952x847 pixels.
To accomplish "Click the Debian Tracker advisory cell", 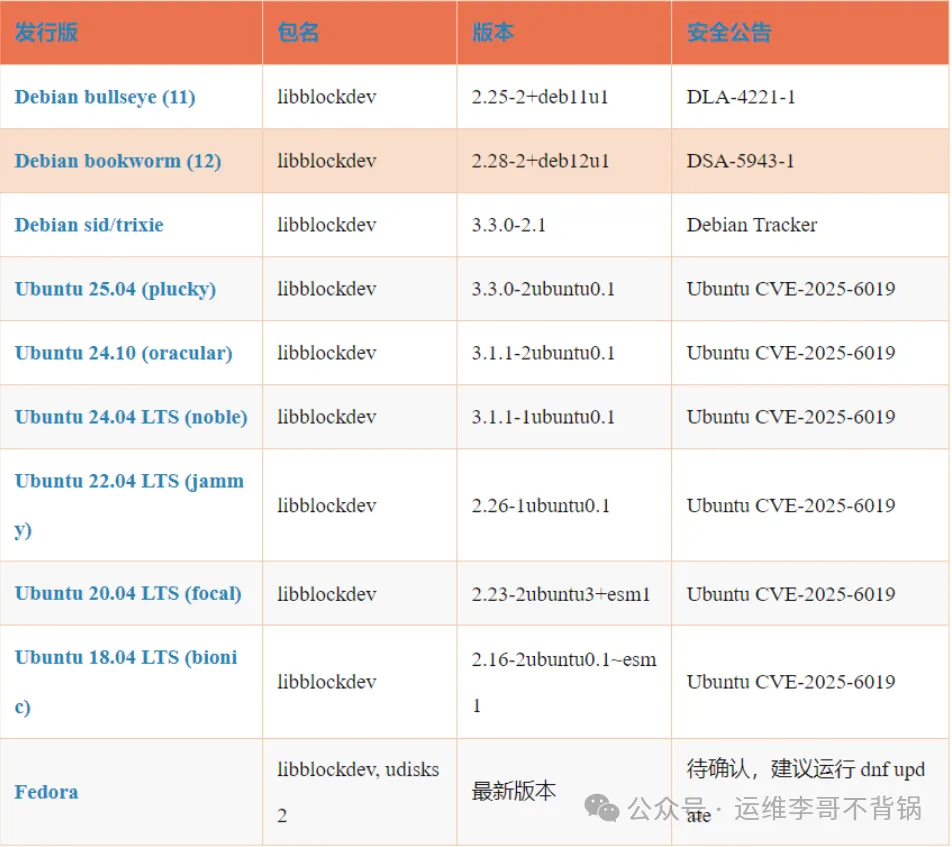I will click(751, 225).
